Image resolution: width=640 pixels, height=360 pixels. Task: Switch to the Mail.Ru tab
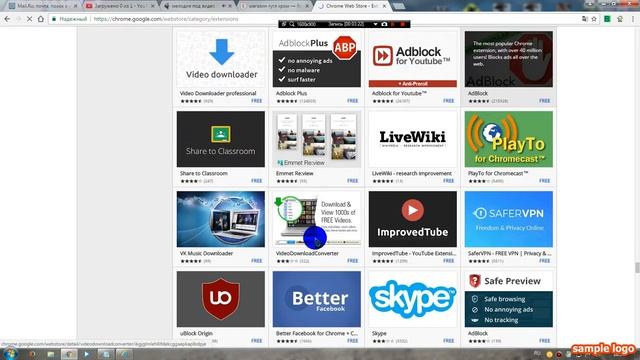click(42, 6)
